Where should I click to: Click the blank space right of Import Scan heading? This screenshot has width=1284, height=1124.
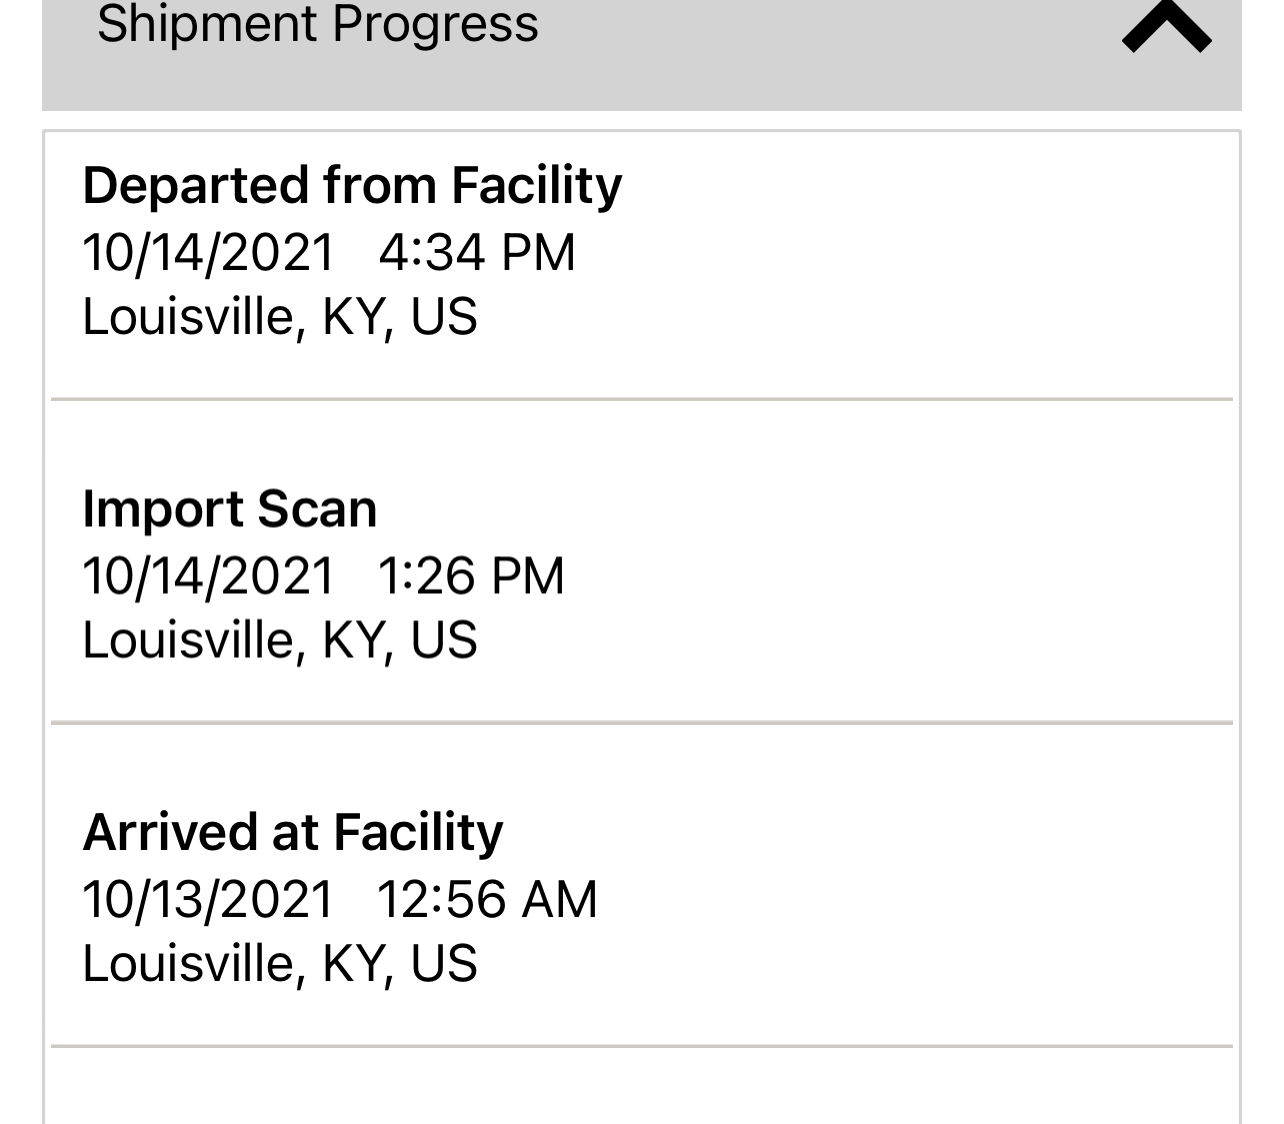pyautogui.click(x=800, y=509)
